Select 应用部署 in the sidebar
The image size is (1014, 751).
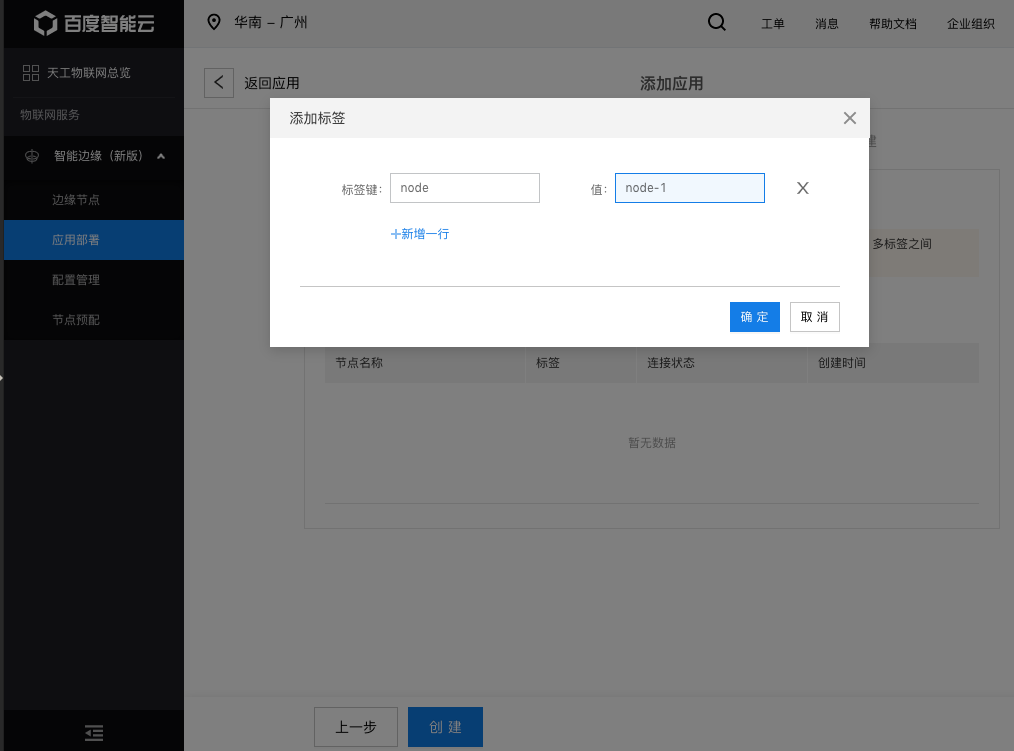pyautogui.click(x=94, y=240)
